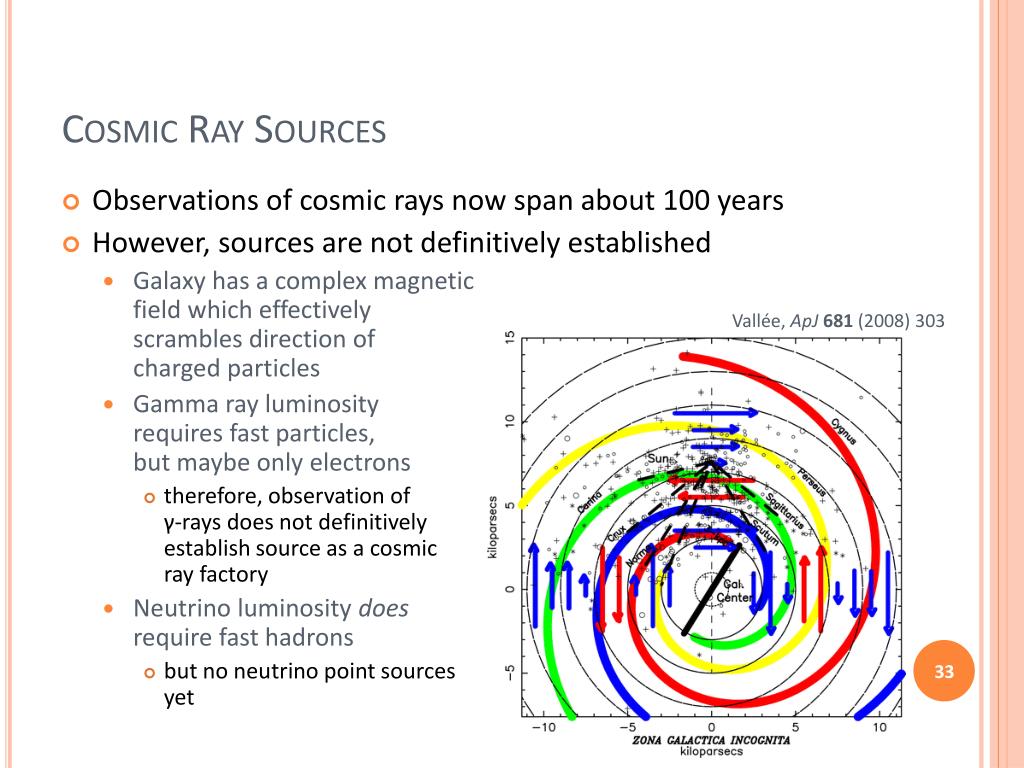
Task: Click the "Crux" arm label
Action: [616, 532]
